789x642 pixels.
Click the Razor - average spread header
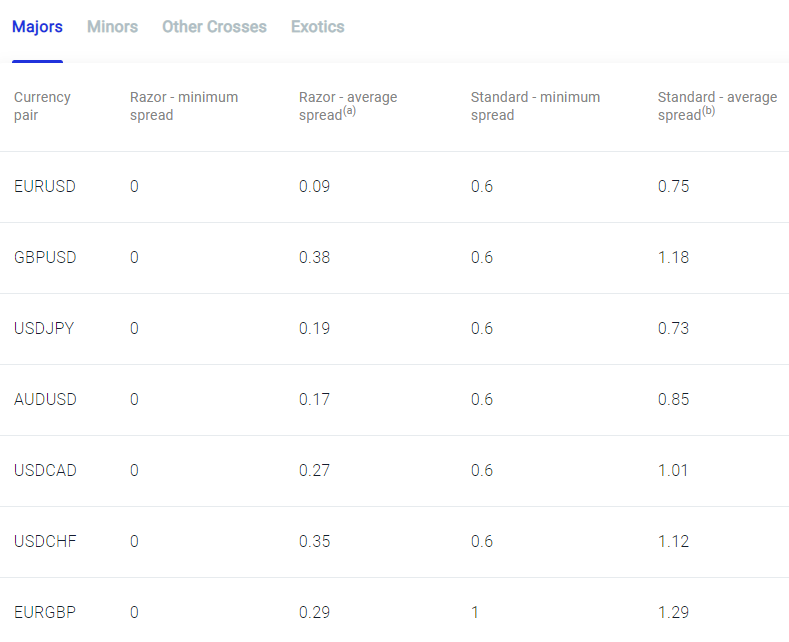pyautogui.click(x=348, y=106)
